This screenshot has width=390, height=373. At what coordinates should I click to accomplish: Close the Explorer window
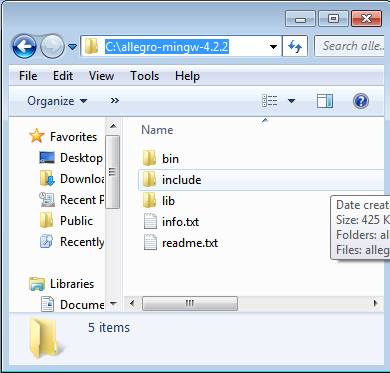(x=366, y=18)
